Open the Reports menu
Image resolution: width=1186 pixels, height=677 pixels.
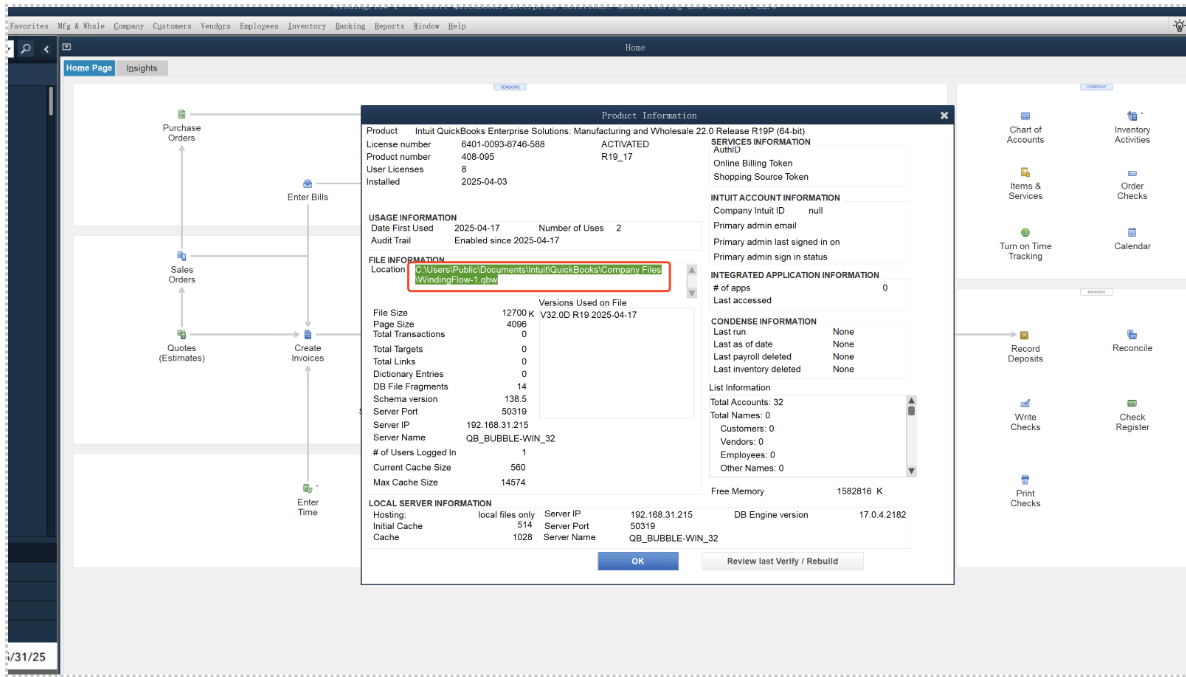(x=389, y=26)
